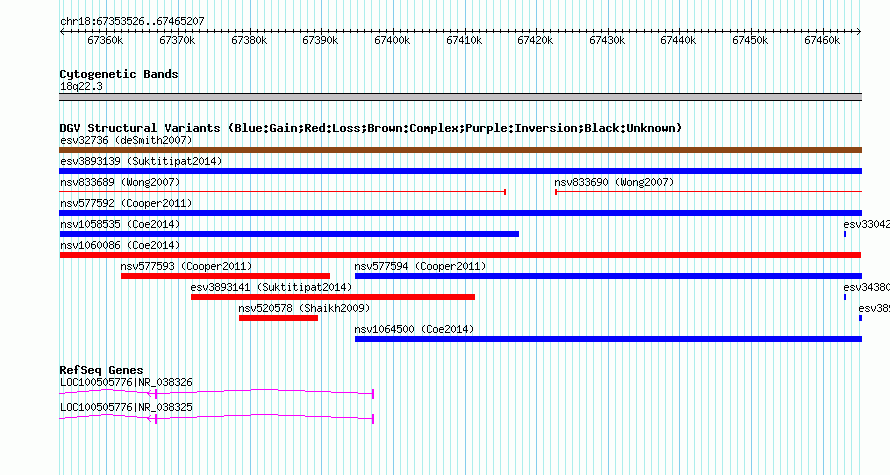Click the LOC100505776 NR_038326 gene glyph
Image resolution: width=890 pixels, height=475 pixels.
[217, 393]
